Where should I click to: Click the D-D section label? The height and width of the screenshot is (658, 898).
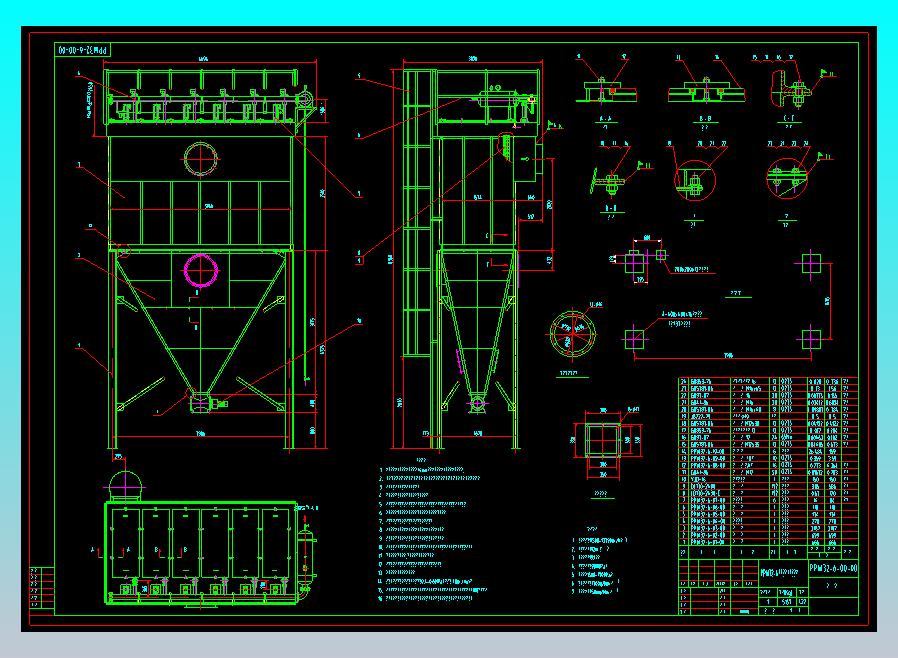coord(611,208)
